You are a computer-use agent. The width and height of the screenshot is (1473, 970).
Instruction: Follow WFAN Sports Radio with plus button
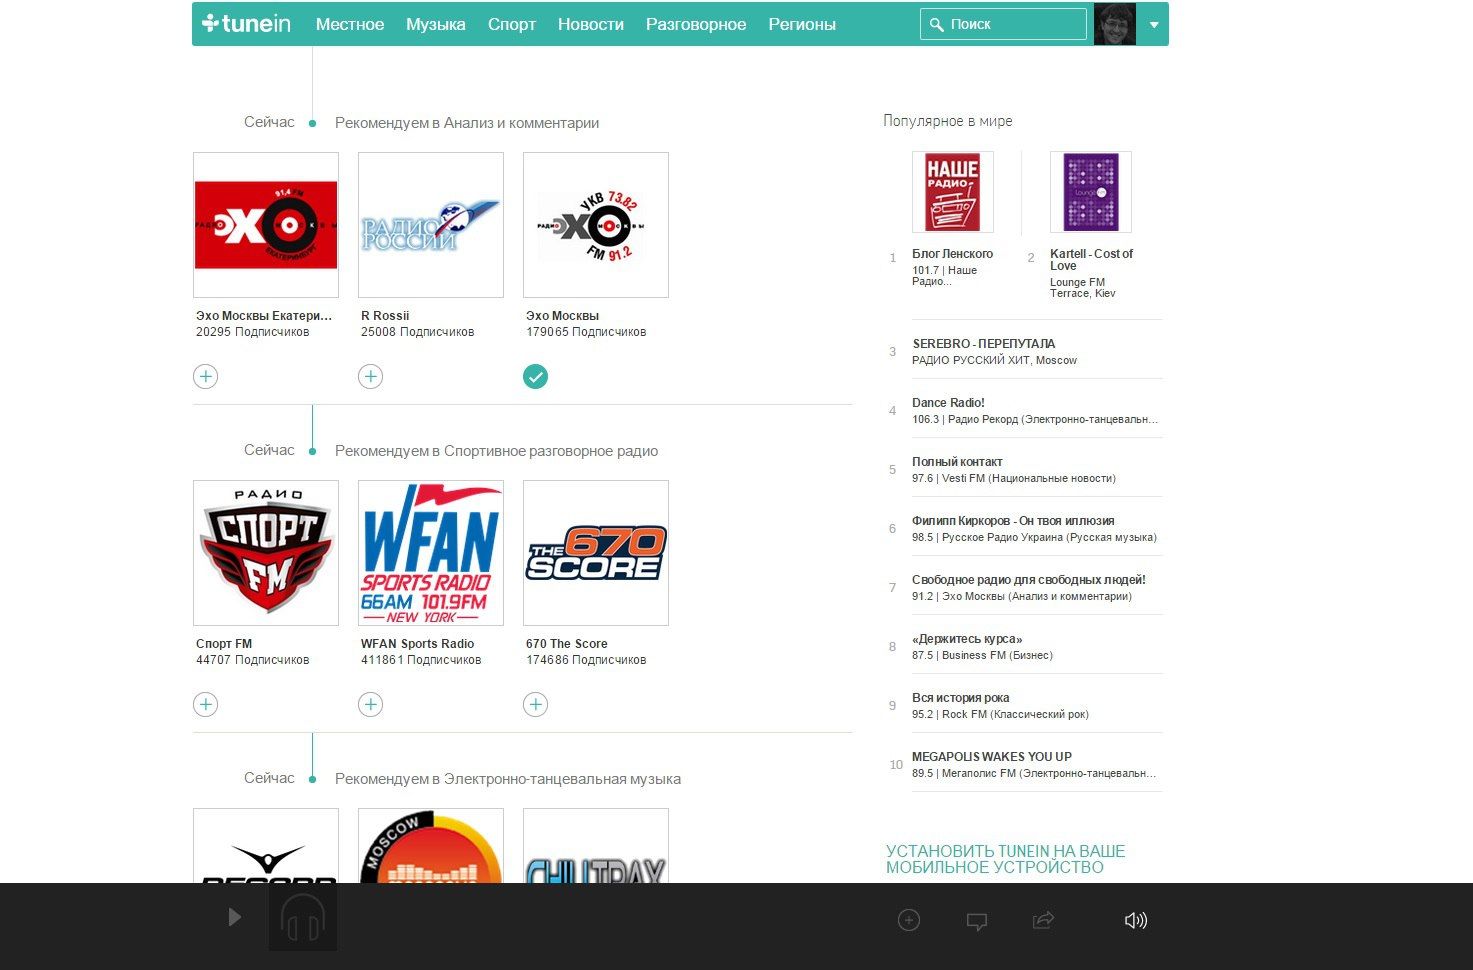tap(371, 705)
